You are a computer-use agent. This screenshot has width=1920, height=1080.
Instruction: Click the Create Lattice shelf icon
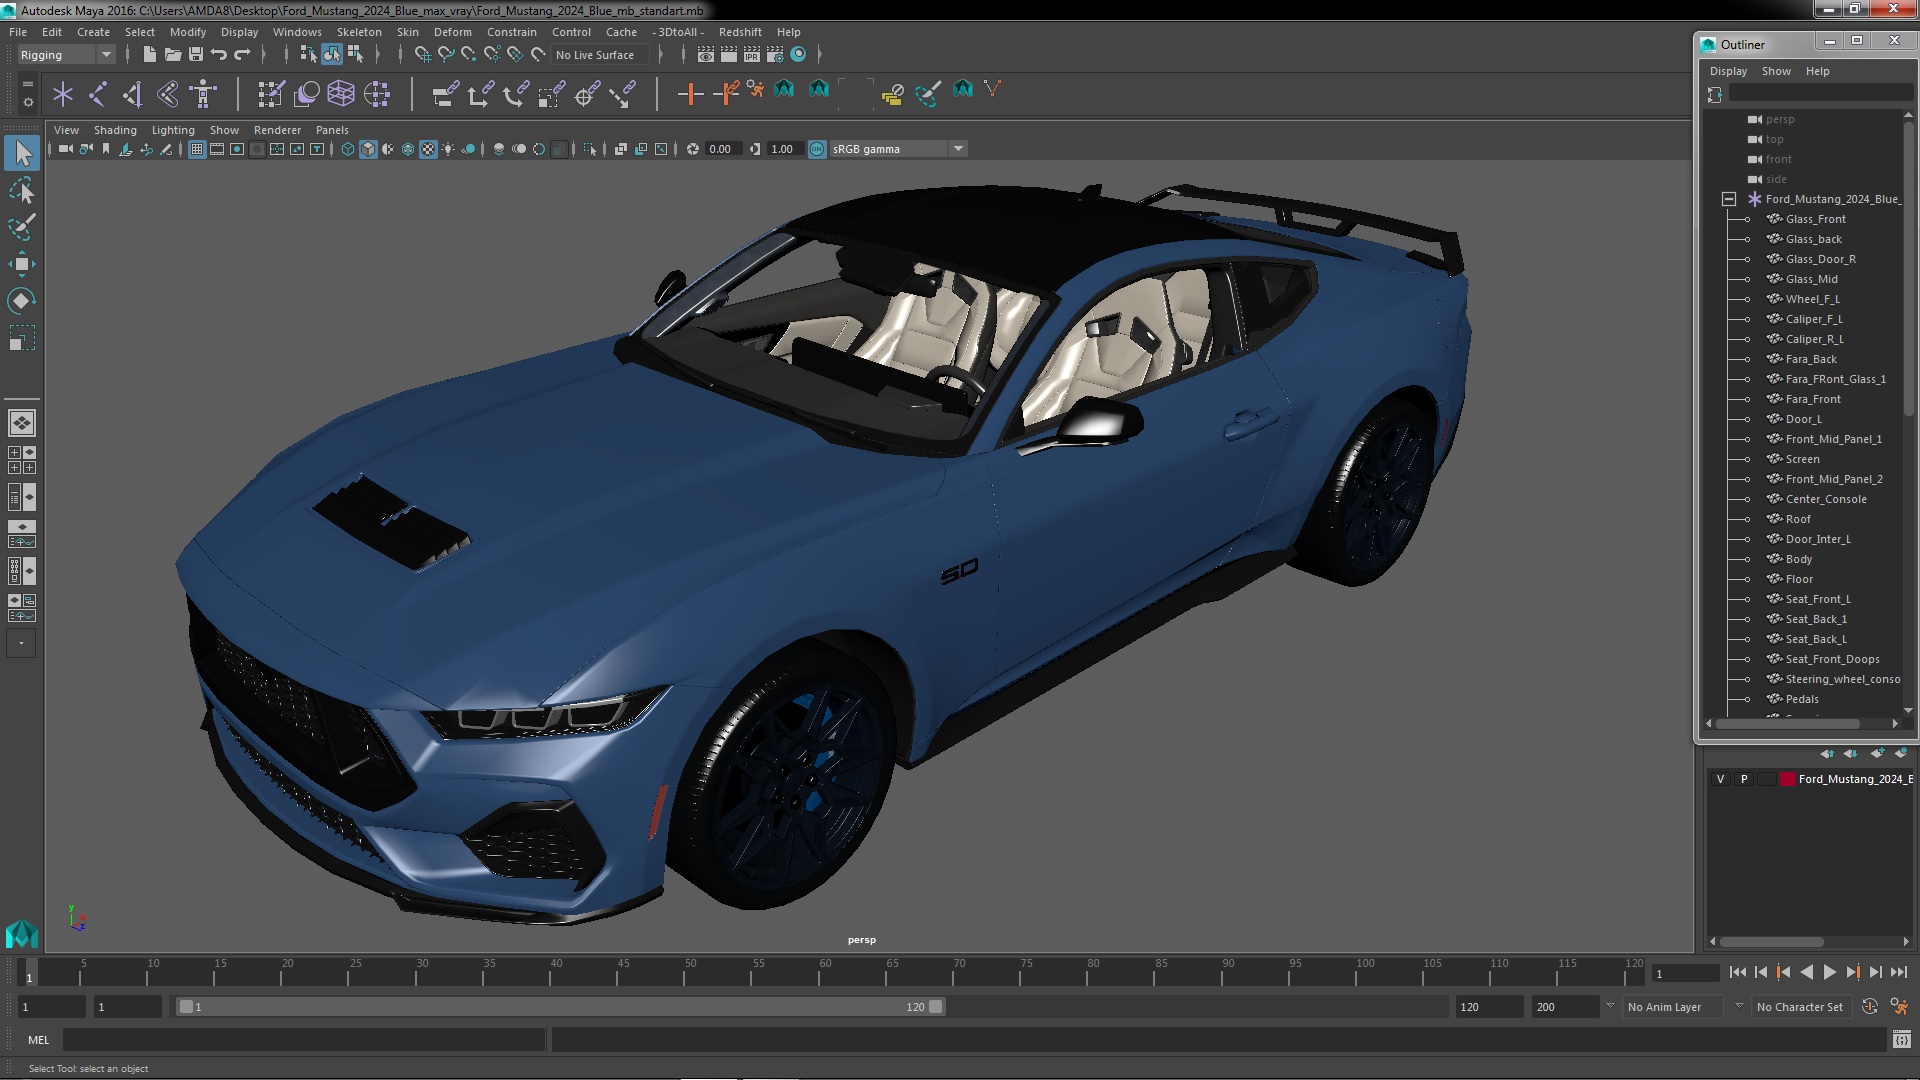(341, 94)
